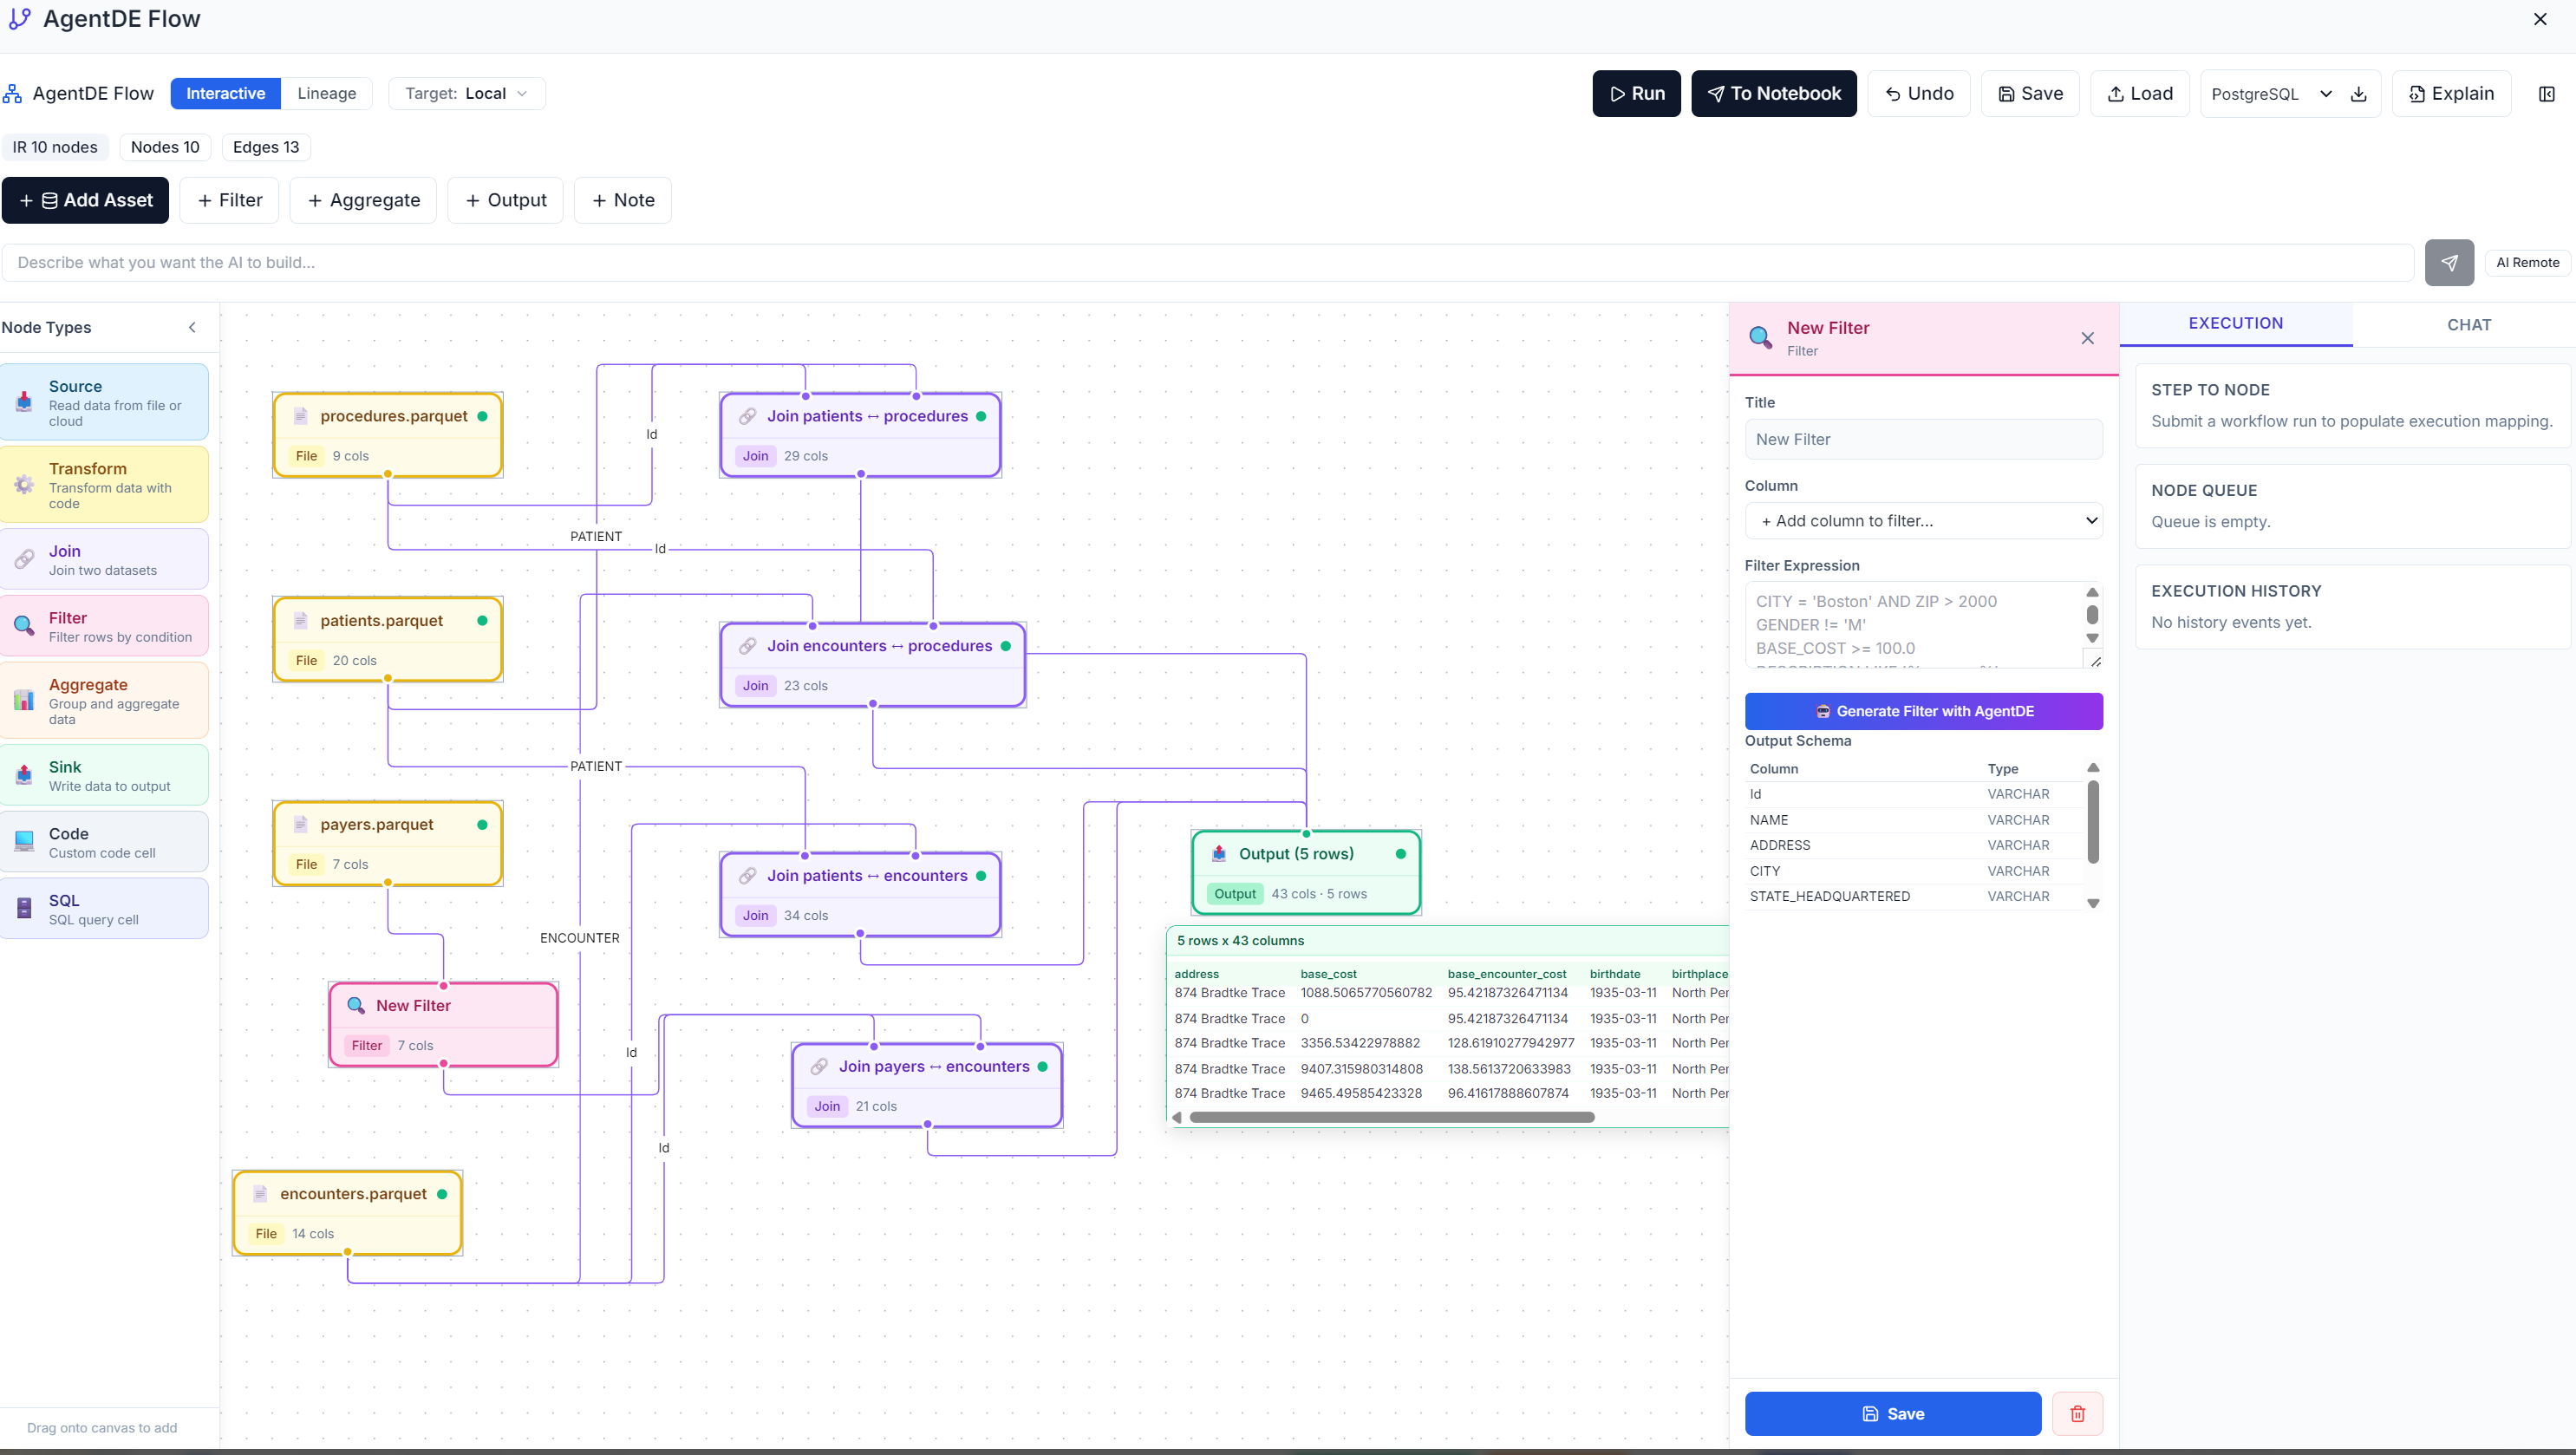Click Generate Filter with AgentDE

tap(1923, 711)
